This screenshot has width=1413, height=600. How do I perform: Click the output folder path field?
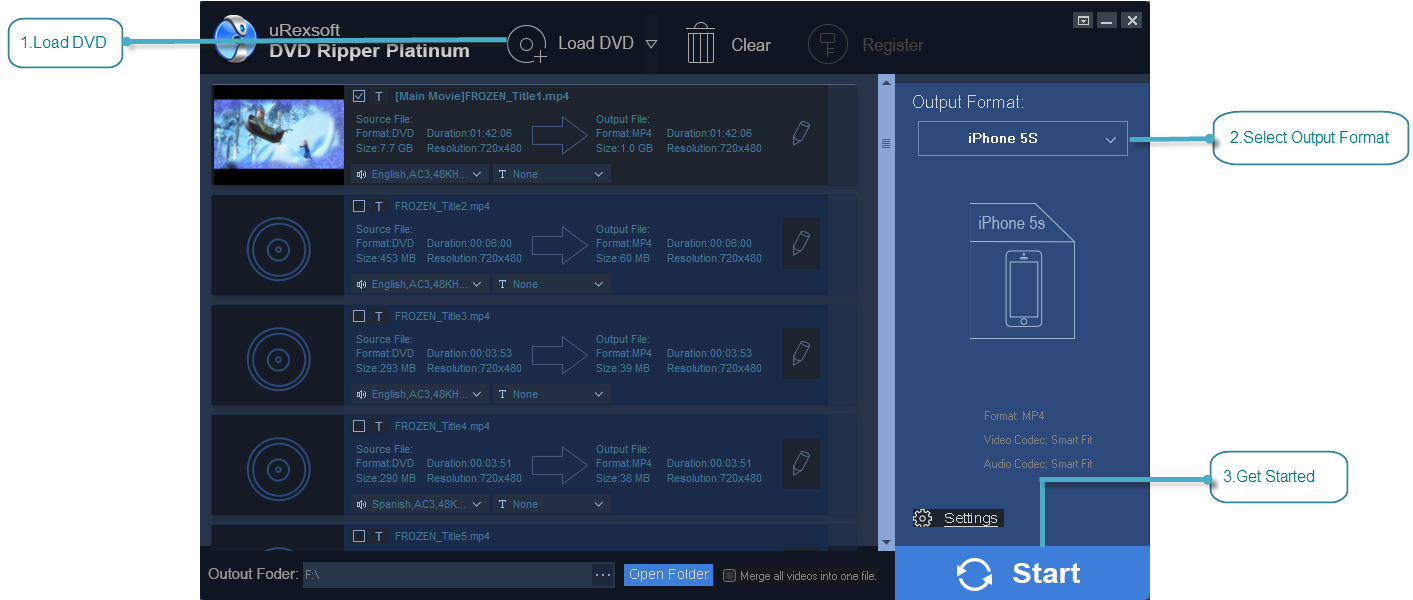(445, 575)
